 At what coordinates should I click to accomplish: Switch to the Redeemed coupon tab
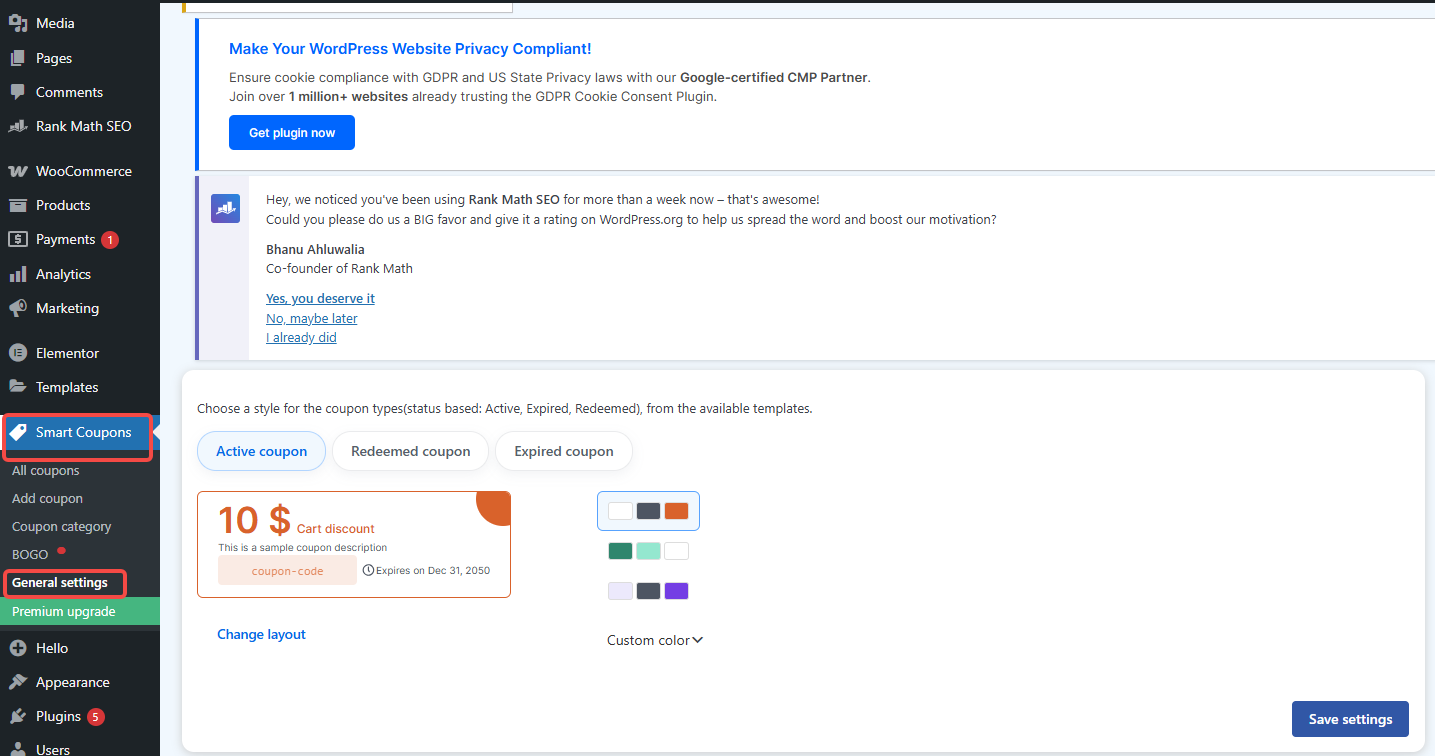(x=410, y=451)
